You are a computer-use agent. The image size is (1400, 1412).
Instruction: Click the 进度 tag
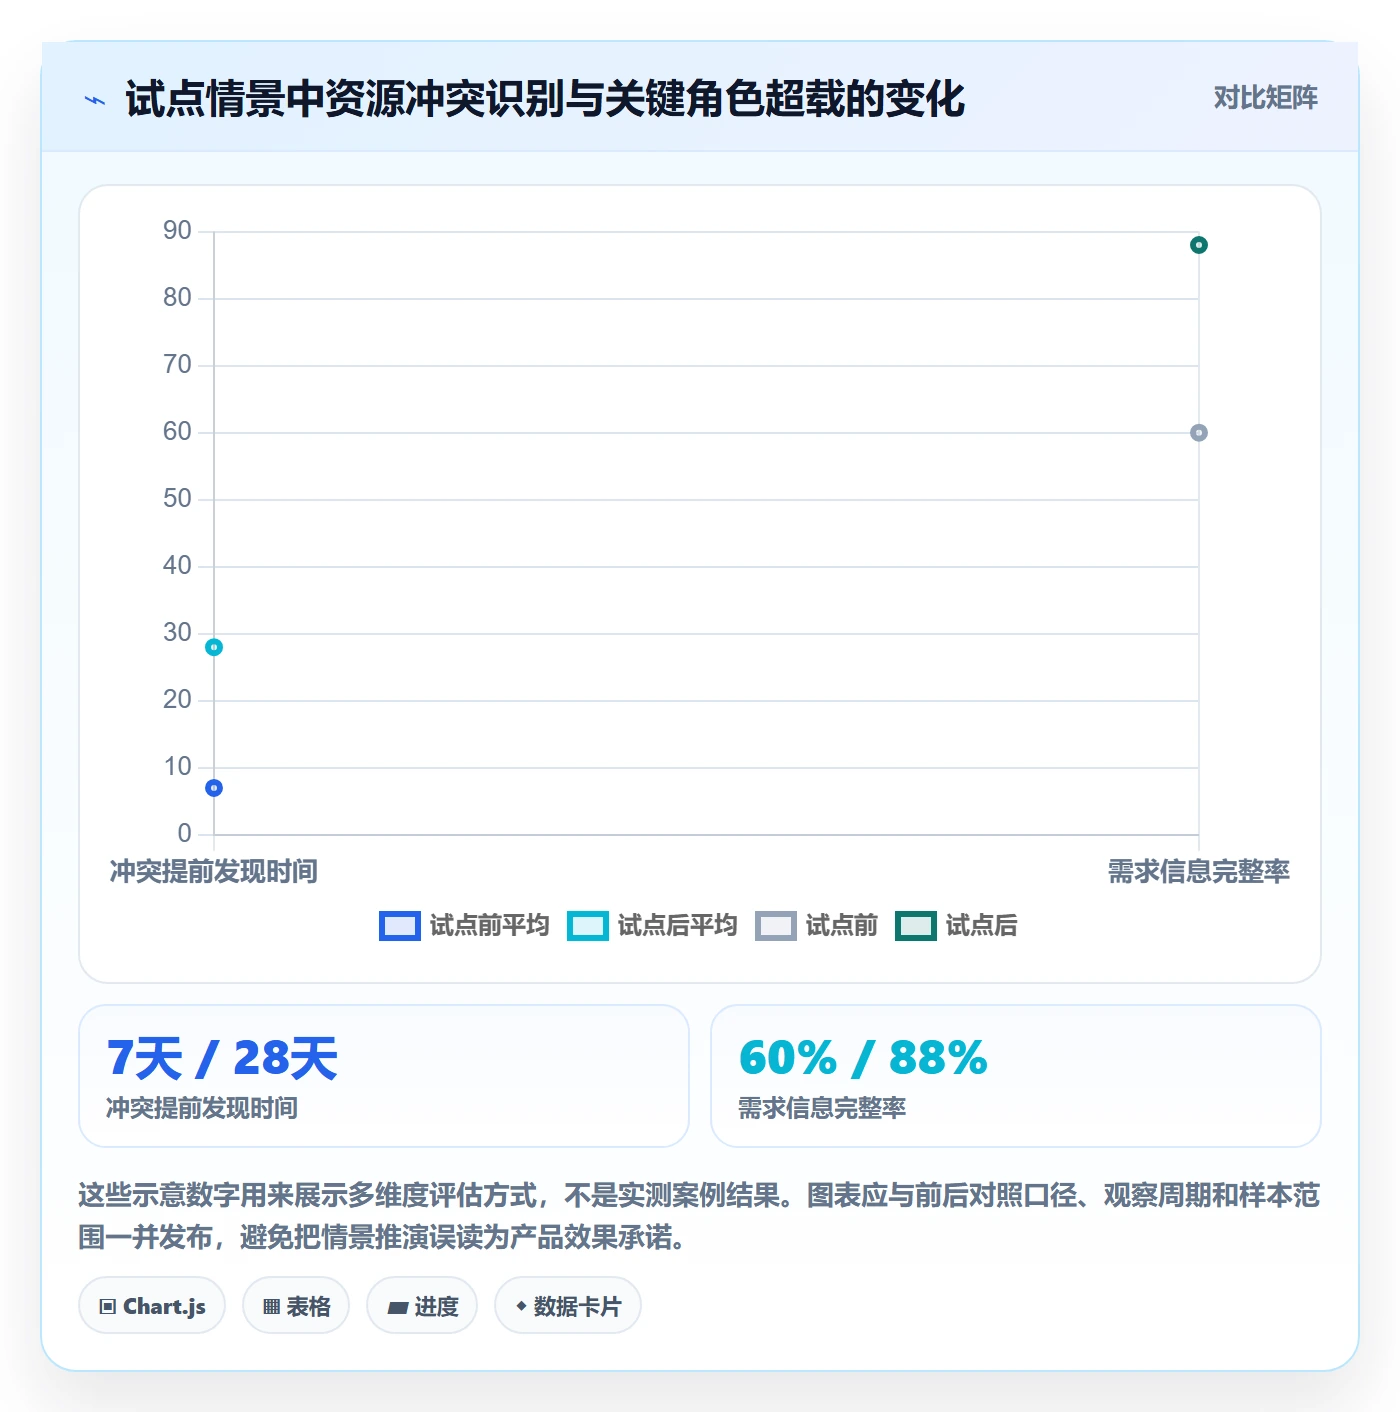pos(422,1305)
